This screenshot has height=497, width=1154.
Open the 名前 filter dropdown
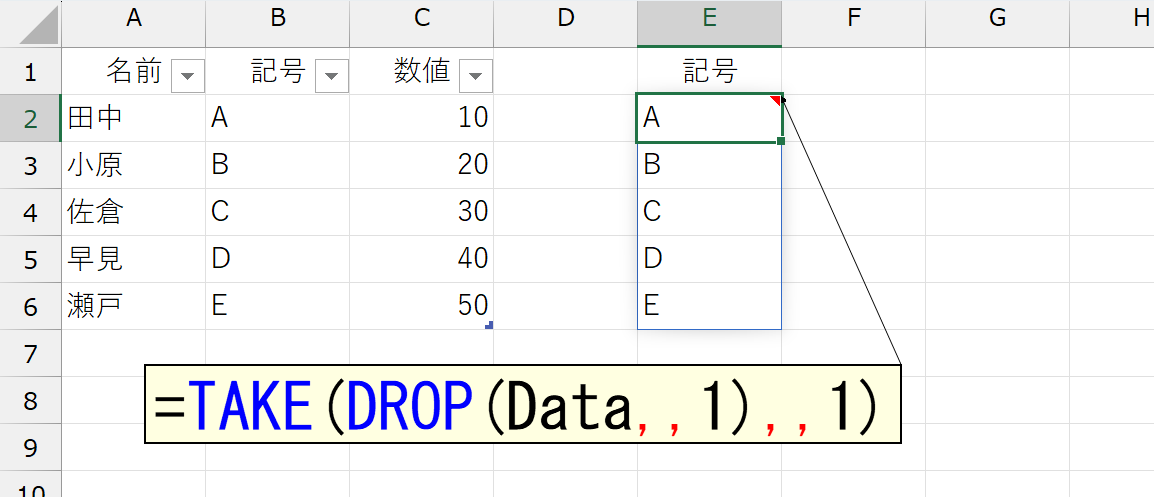(x=187, y=76)
